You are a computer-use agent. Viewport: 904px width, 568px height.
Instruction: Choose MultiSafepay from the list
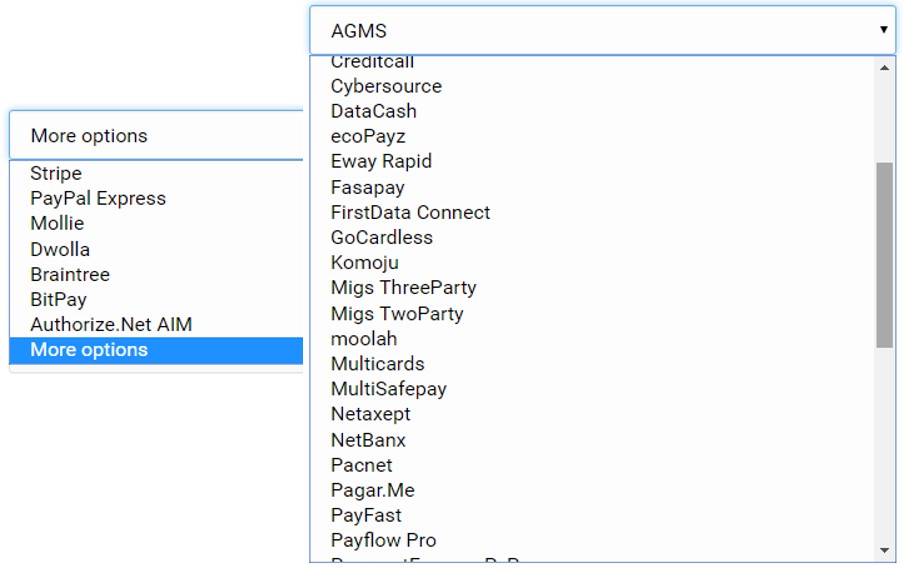(x=388, y=389)
